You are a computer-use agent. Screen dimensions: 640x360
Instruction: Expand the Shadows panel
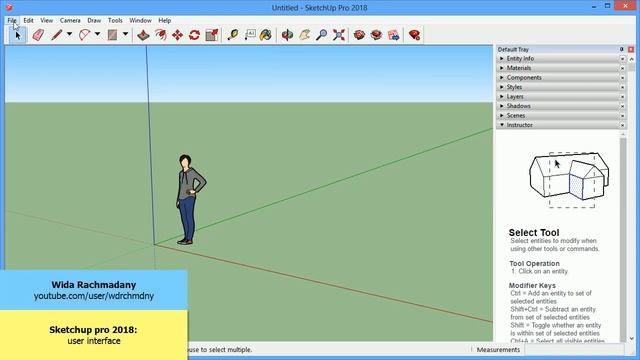click(561, 106)
